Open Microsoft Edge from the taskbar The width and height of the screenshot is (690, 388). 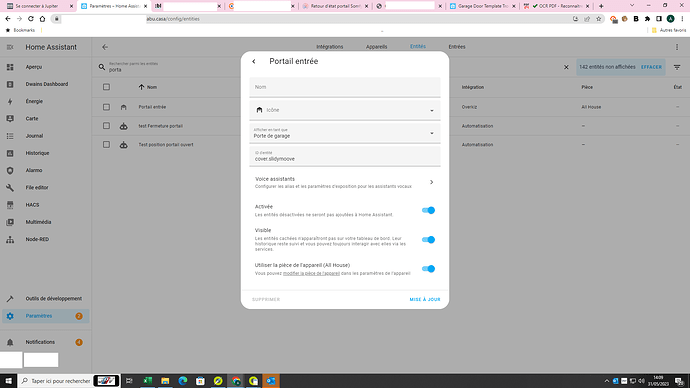click(x=183, y=381)
